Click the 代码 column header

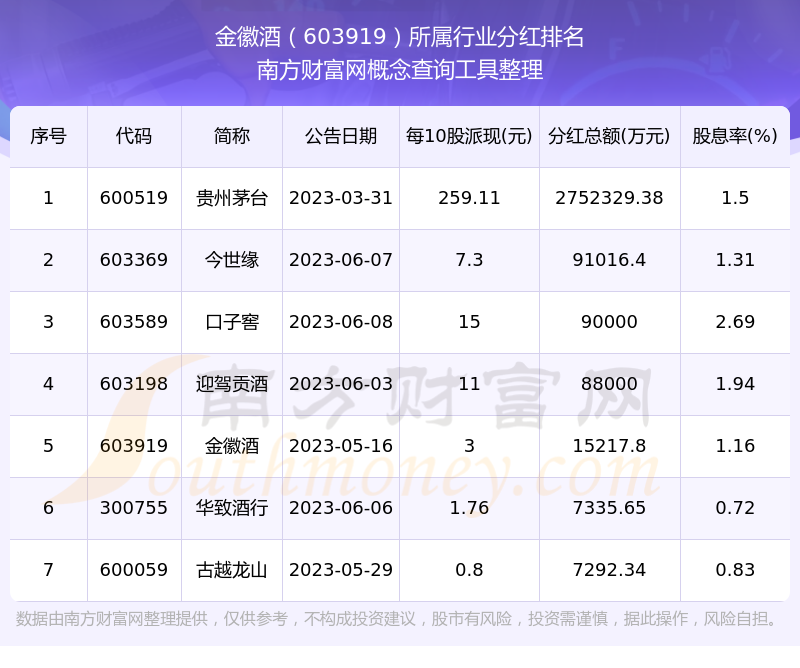134,136
